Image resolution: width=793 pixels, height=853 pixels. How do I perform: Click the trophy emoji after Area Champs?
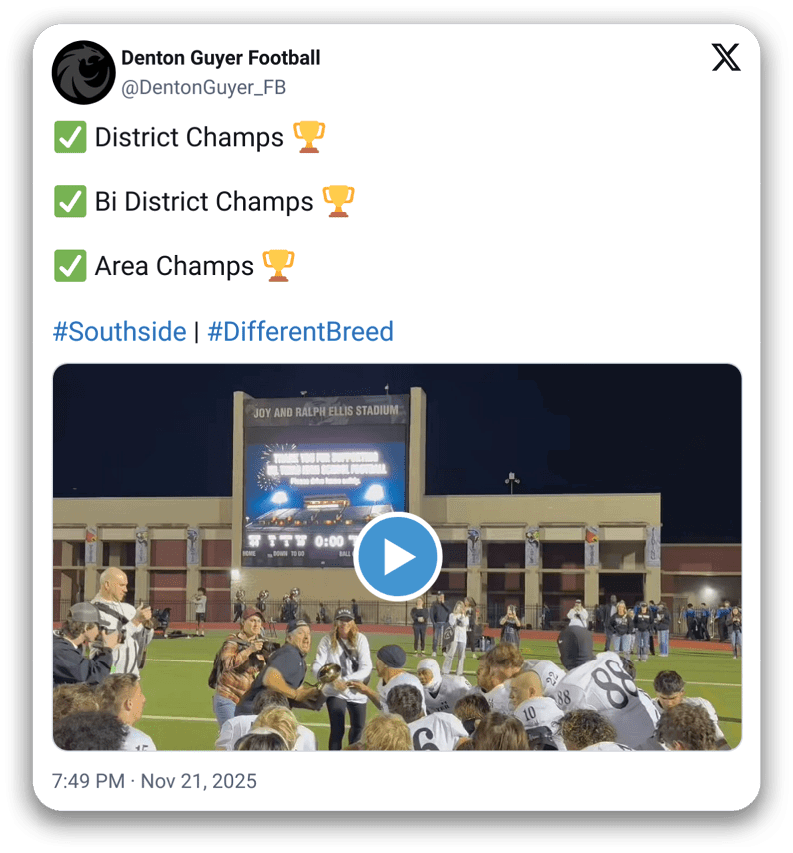coord(278,265)
